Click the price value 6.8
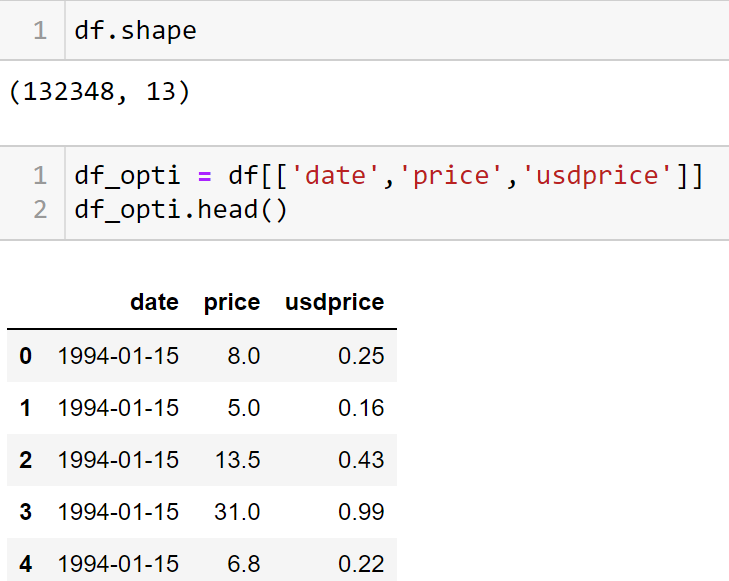The width and height of the screenshot is (729, 581). click(x=243, y=564)
